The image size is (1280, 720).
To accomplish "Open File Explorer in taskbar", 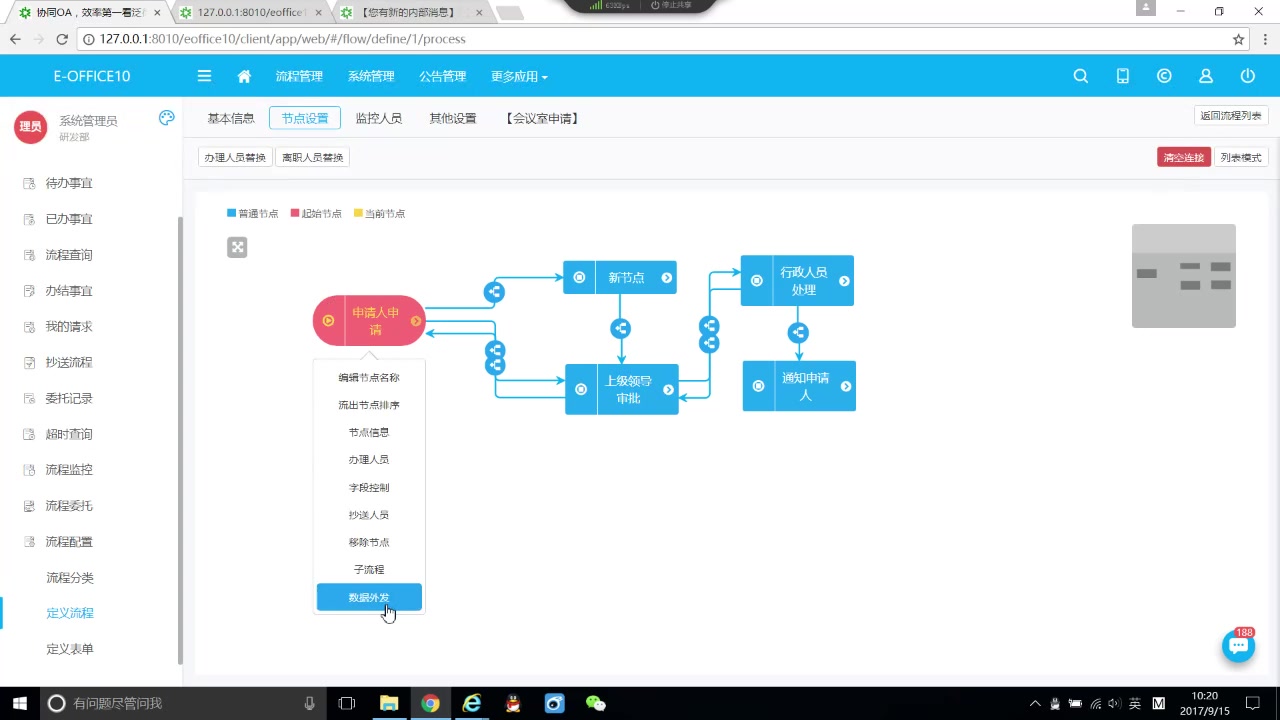I will coord(389,703).
